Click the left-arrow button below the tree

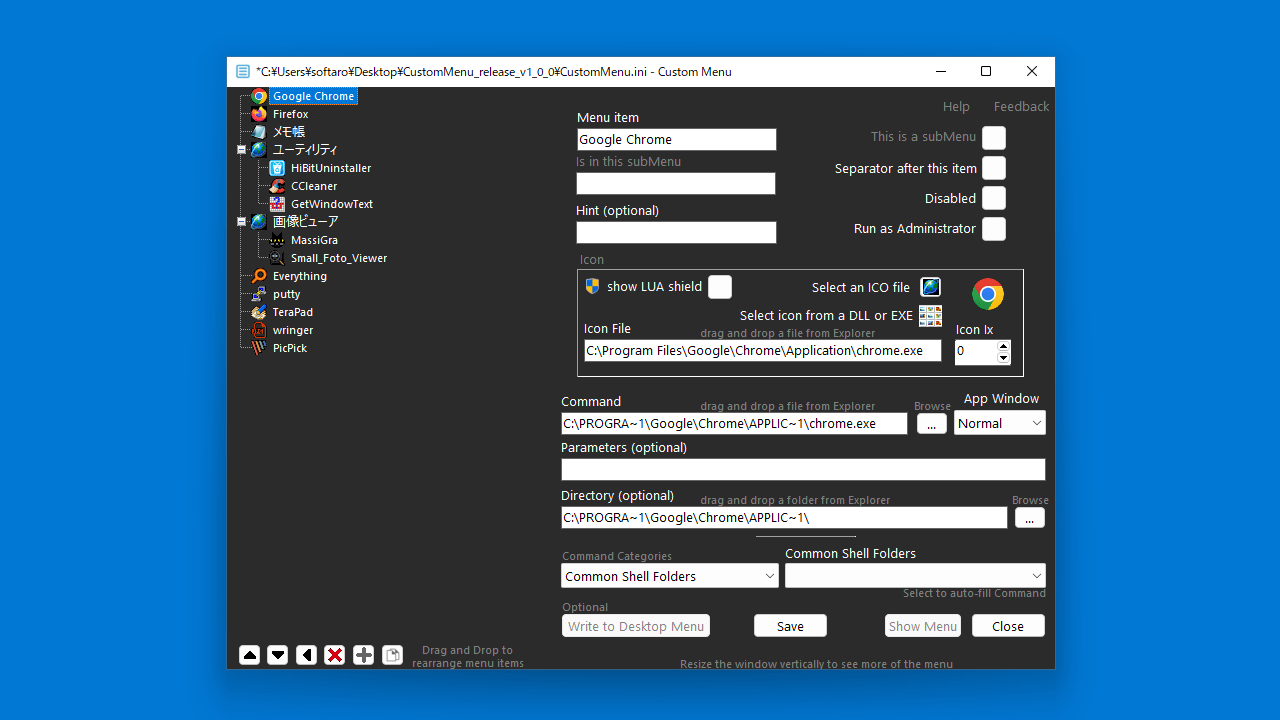click(x=307, y=655)
